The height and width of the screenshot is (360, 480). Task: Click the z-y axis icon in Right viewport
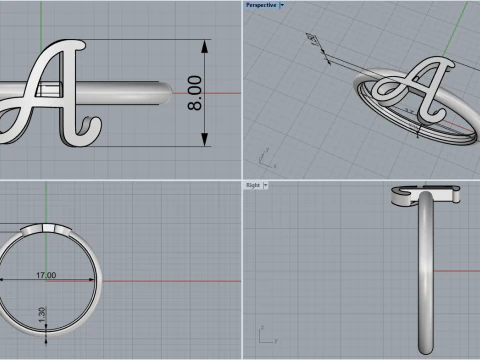pos(268,335)
